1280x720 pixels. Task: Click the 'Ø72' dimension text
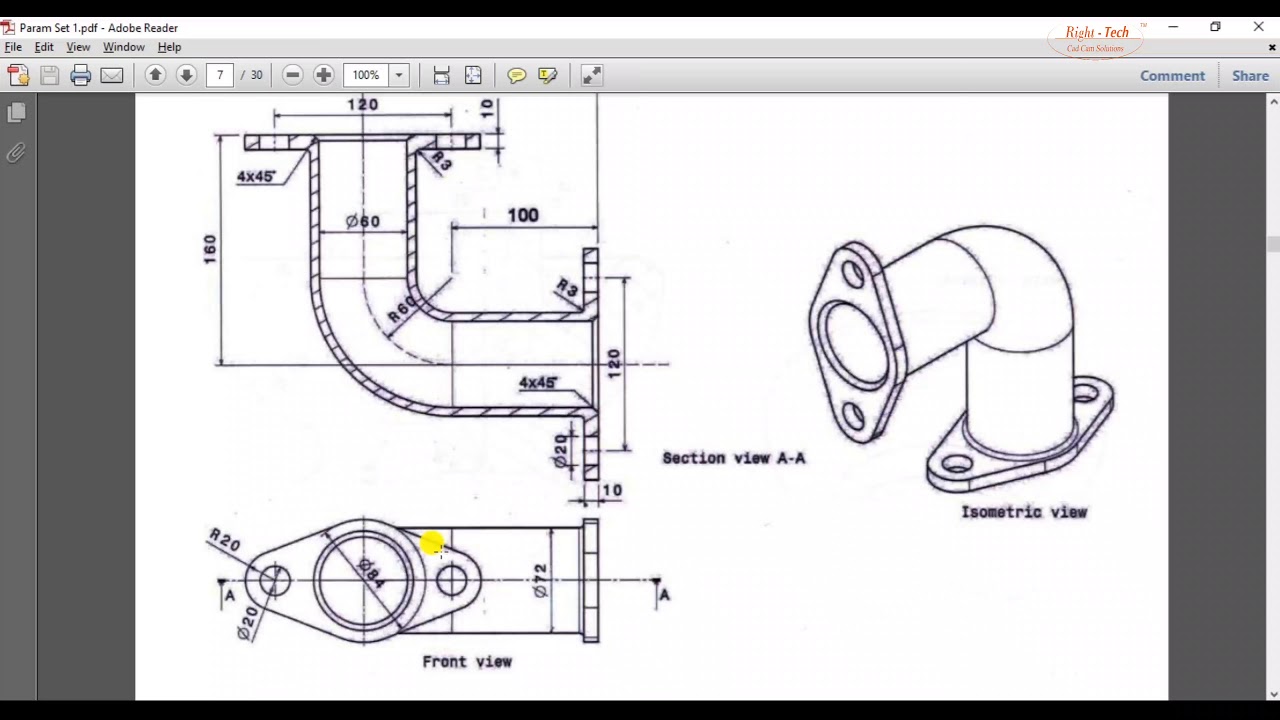coord(540,580)
